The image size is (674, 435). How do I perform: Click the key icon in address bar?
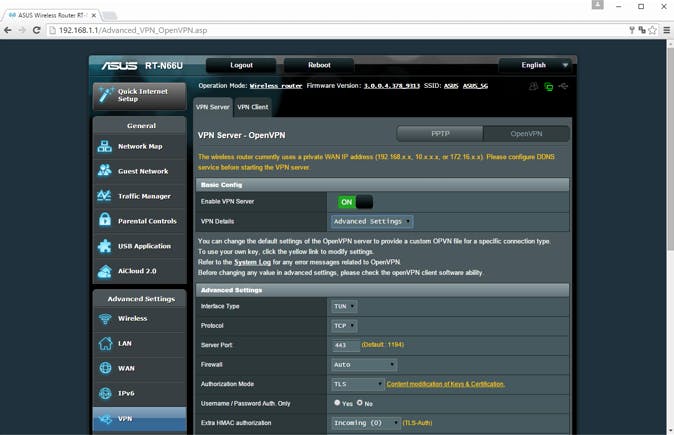point(632,30)
